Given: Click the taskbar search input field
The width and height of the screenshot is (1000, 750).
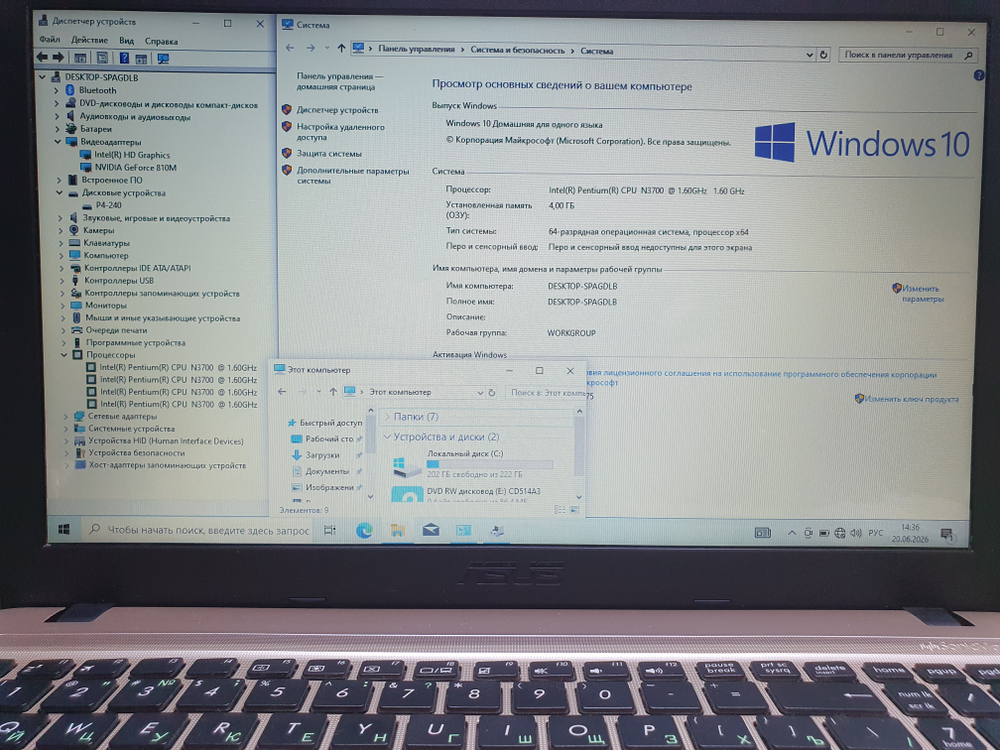Looking at the screenshot, I should click(x=198, y=530).
